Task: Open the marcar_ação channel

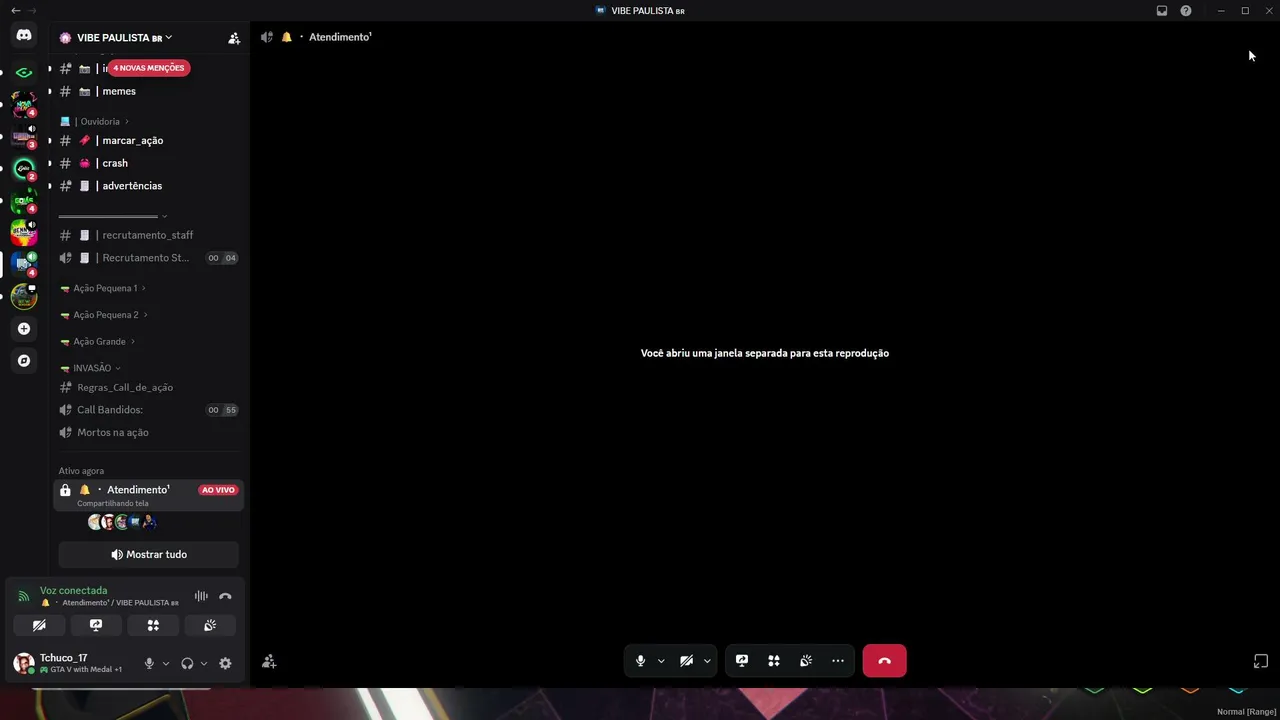Action: tap(148, 141)
